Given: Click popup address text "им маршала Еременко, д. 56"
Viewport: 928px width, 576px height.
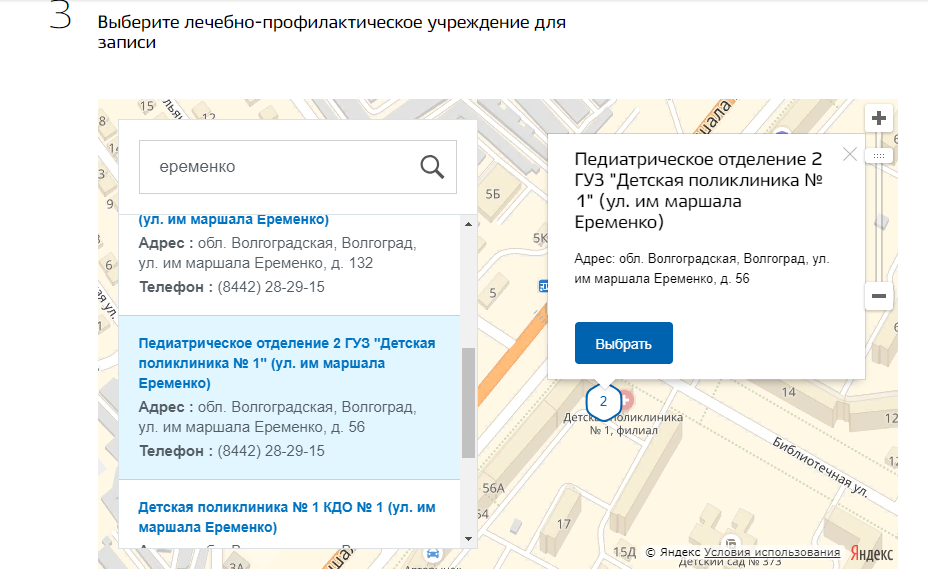Looking at the screenshot, I should 662,279.
